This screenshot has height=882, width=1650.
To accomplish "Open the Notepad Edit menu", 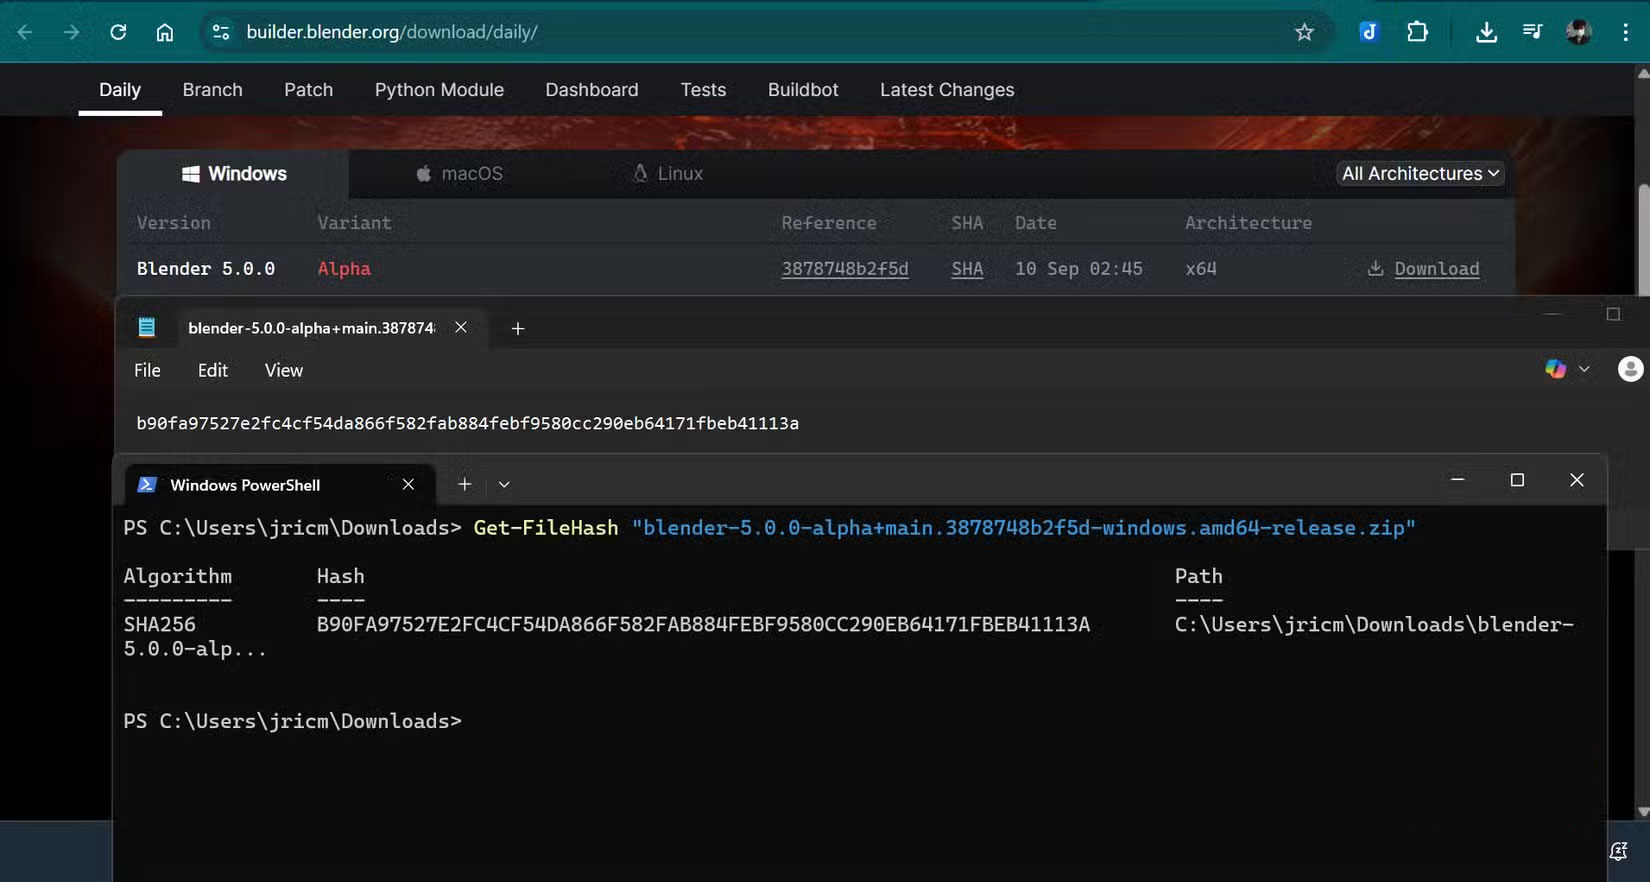I will tap(212, 370).
